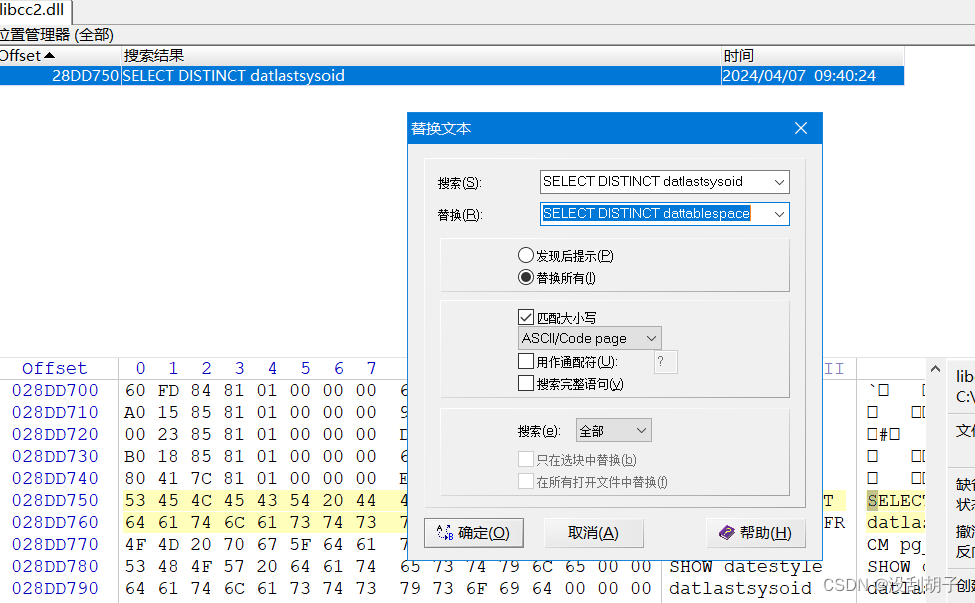The image size is (975, 603).
Task: Expand the 替换(R) combo box history
Action: point(780,214)
